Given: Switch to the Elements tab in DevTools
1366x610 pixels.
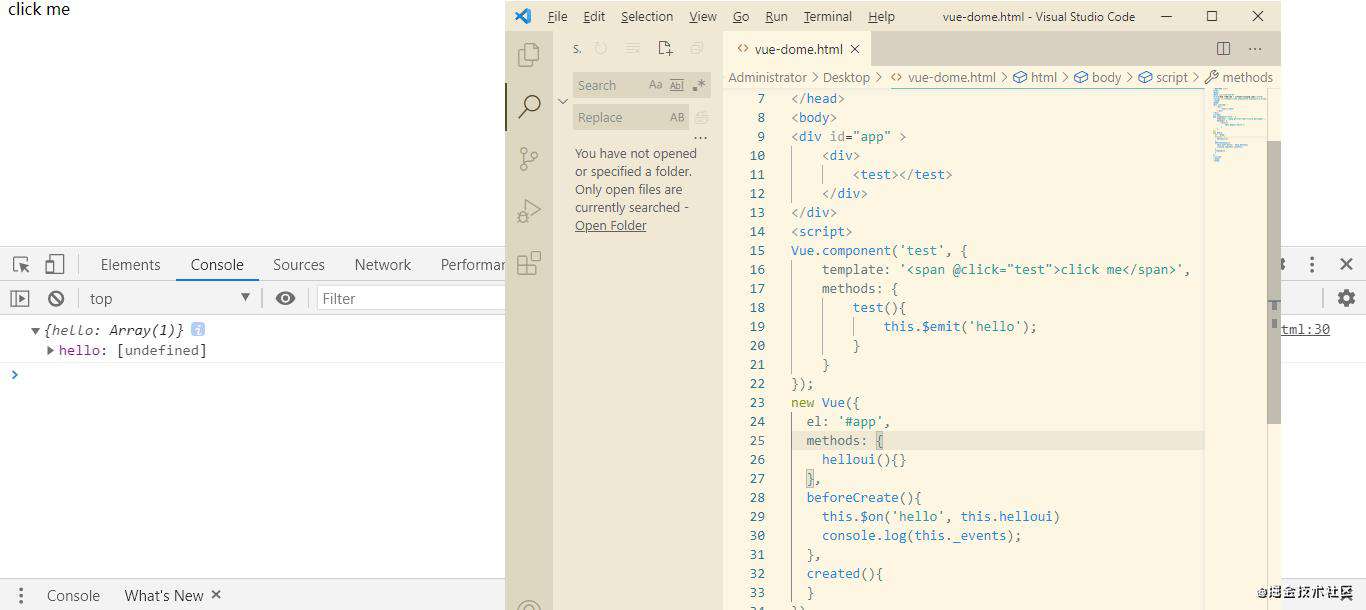Looking at the screenshot, I should click(130, 265).
